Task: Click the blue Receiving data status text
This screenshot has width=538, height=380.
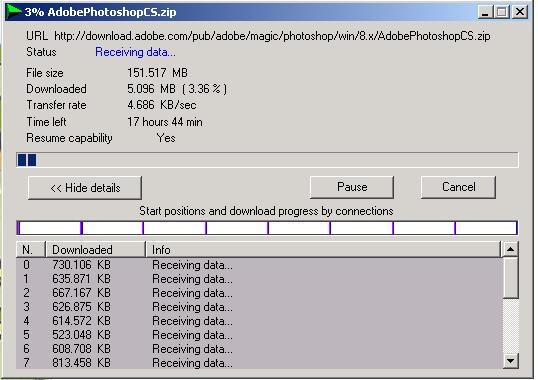Action: tap(135, 52)
